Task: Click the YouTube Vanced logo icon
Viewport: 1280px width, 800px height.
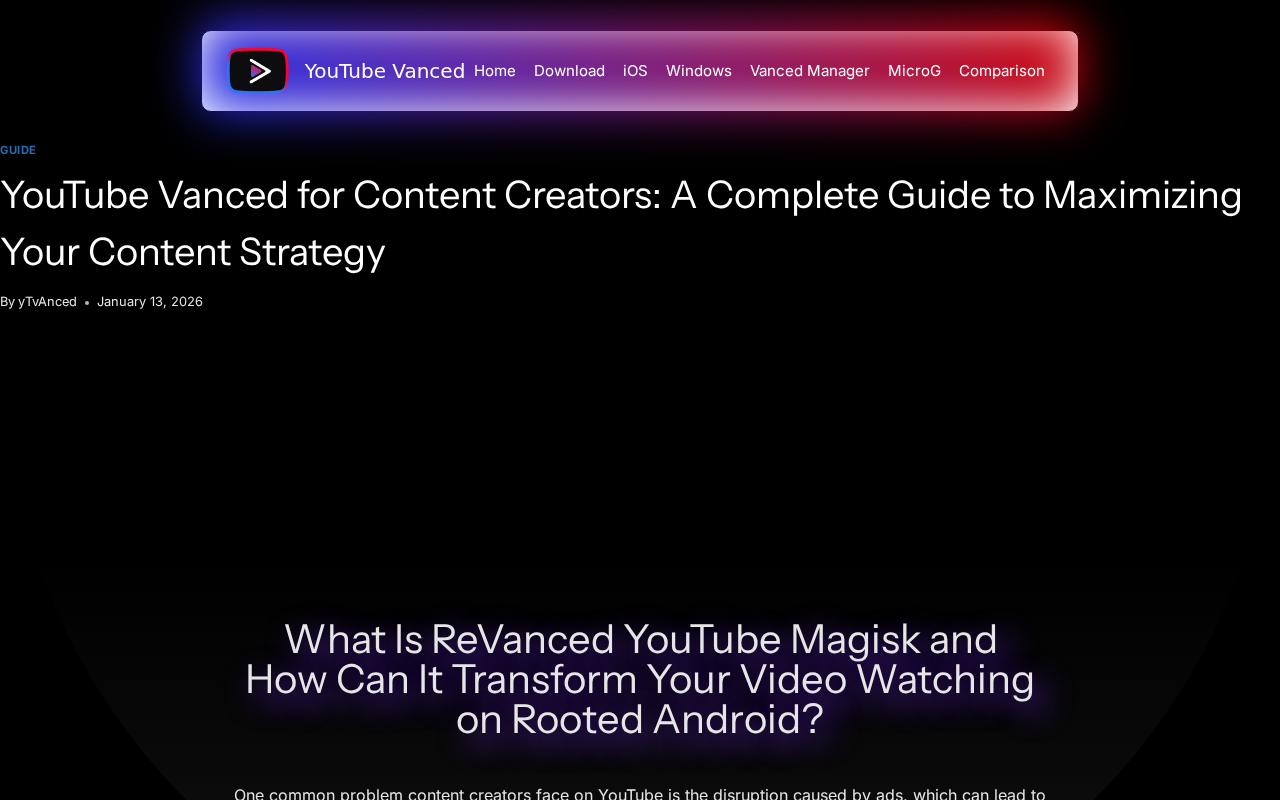Action: click(x=258, y=71)
